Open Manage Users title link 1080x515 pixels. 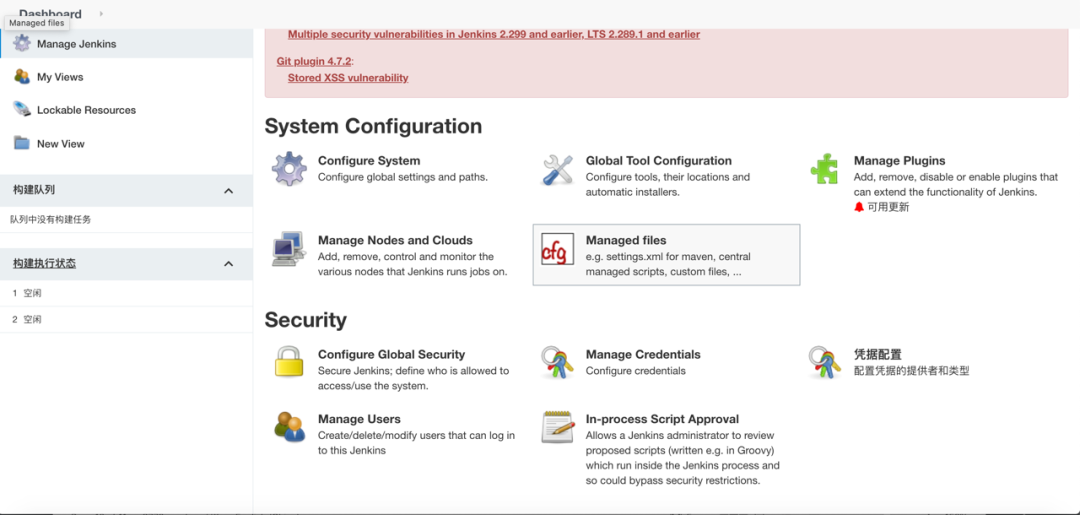pos(359,419)
